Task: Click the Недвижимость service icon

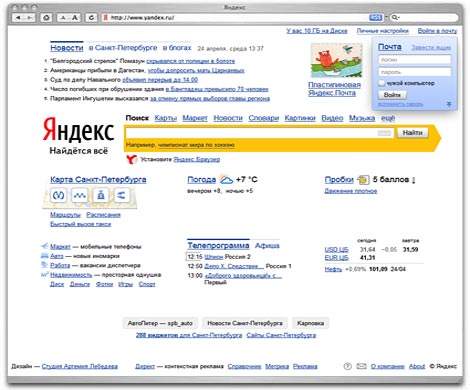Action: pyautogui.click(x=45, y=275)
